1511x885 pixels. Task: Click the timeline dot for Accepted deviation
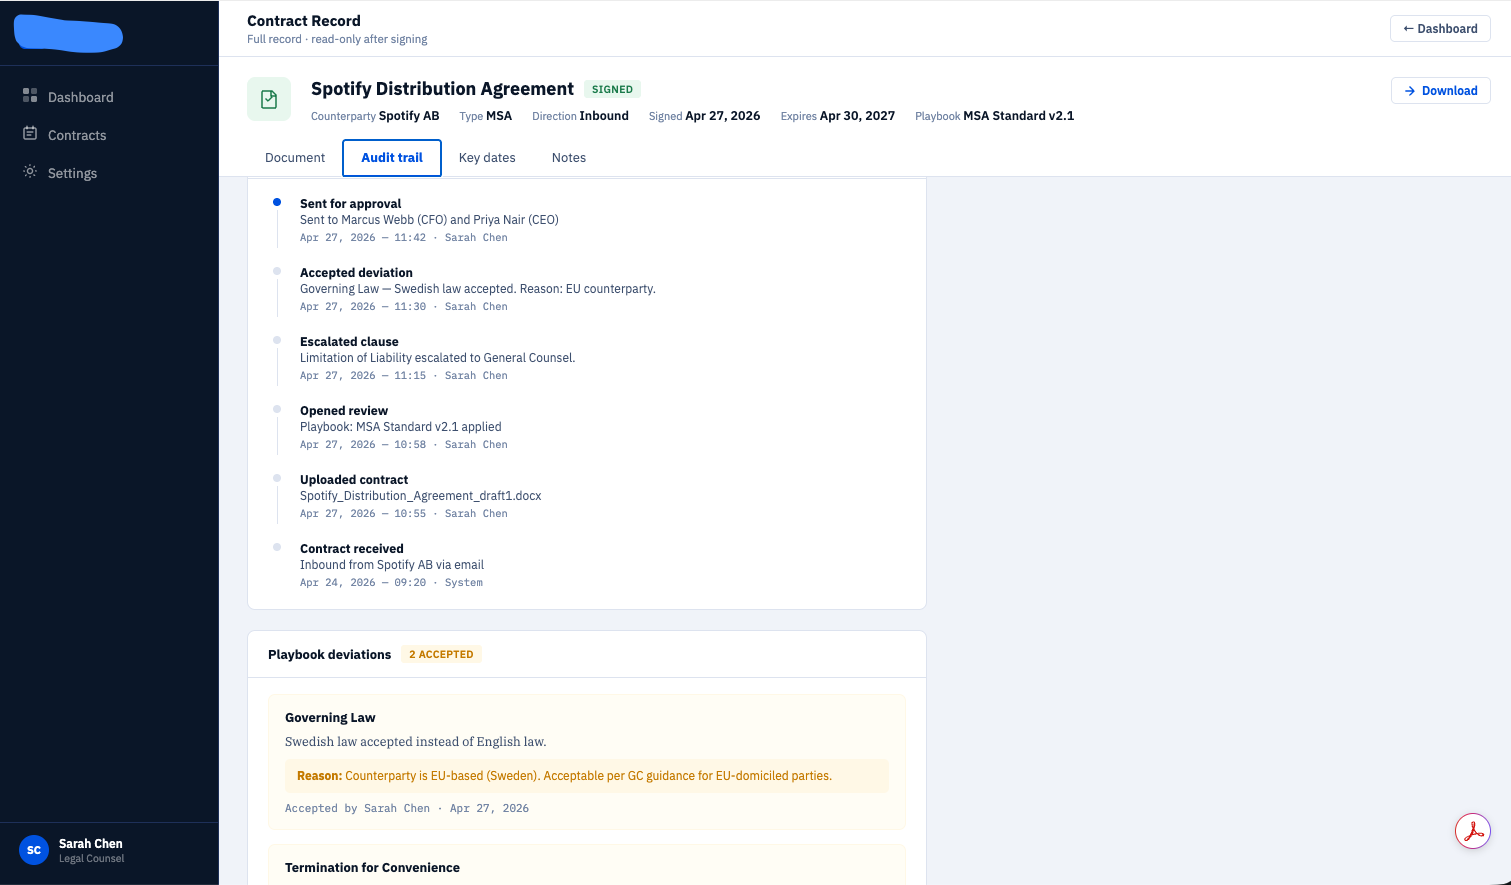point(277,271)
